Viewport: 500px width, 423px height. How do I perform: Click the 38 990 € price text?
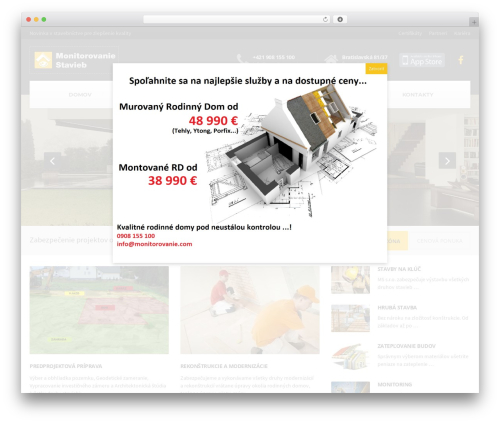(x=172, y=181)
